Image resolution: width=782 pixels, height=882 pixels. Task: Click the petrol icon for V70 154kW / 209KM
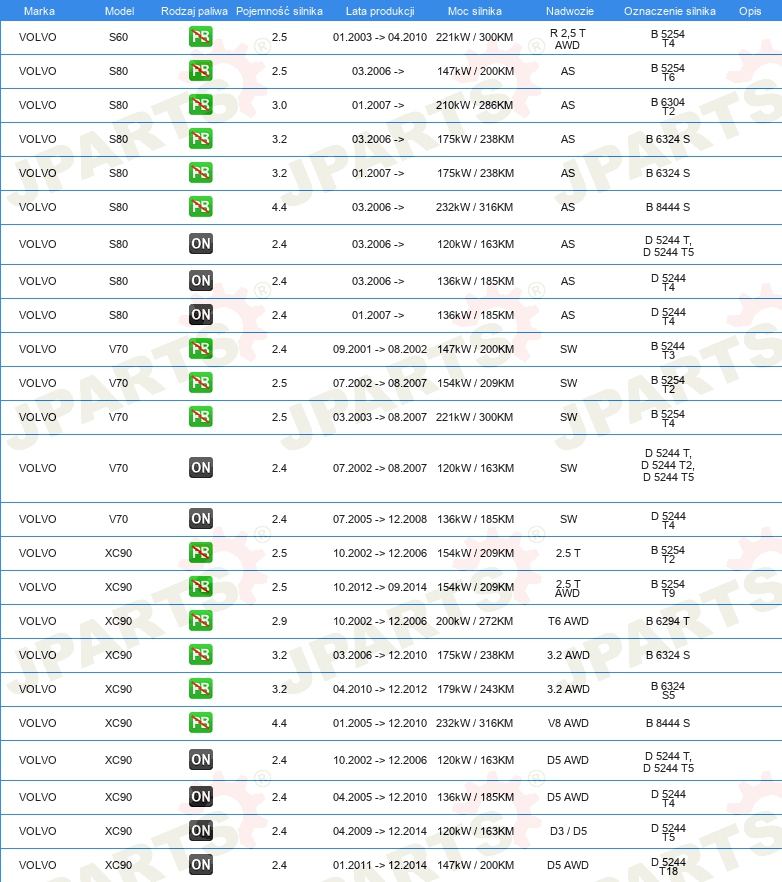(x=201, y=382)
